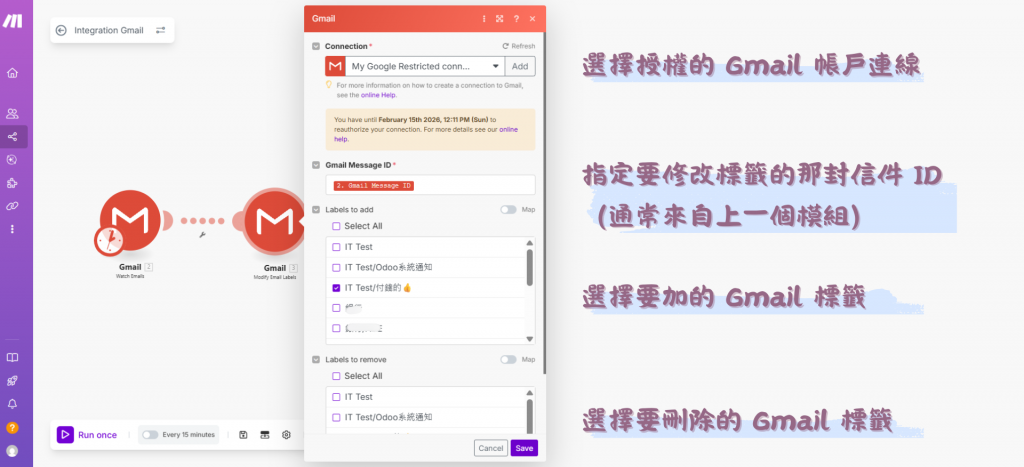Open the orange Help question icon

coord(12,428)
